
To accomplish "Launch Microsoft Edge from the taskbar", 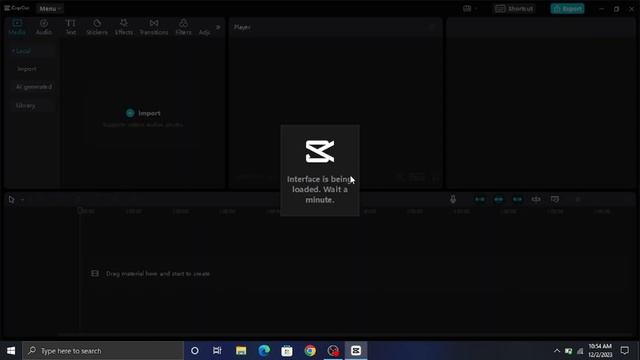I will tap(264, 351).
